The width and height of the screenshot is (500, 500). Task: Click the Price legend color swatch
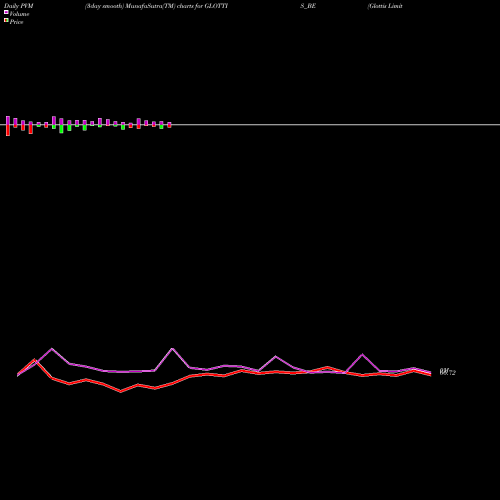[x=6, y=20]
